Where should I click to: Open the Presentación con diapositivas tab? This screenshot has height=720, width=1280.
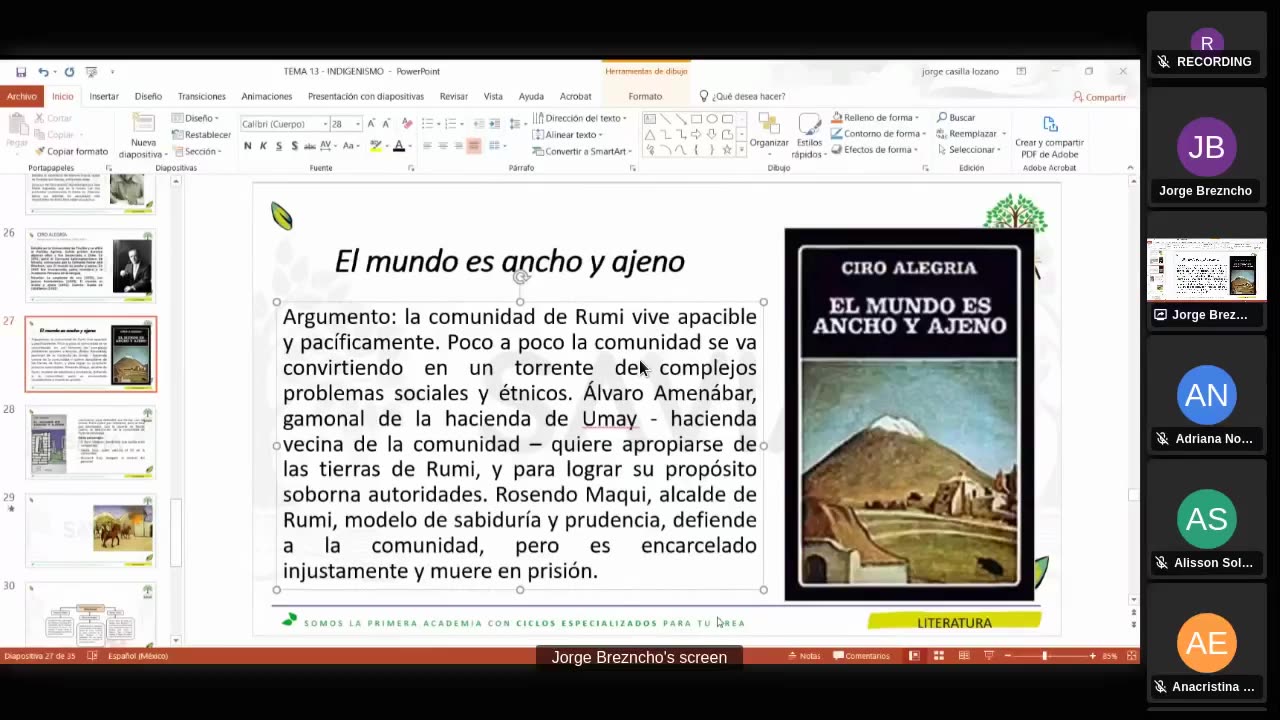(366, 97)
